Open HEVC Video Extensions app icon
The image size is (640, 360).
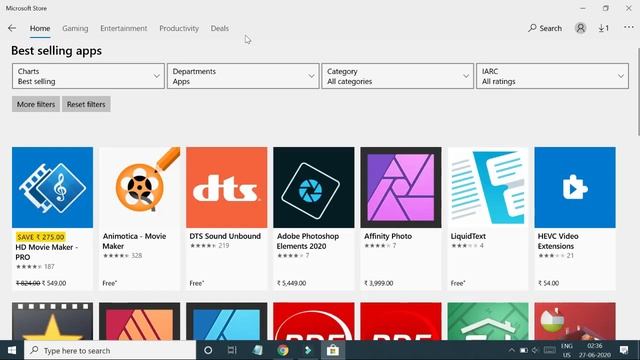pos(575,187)
